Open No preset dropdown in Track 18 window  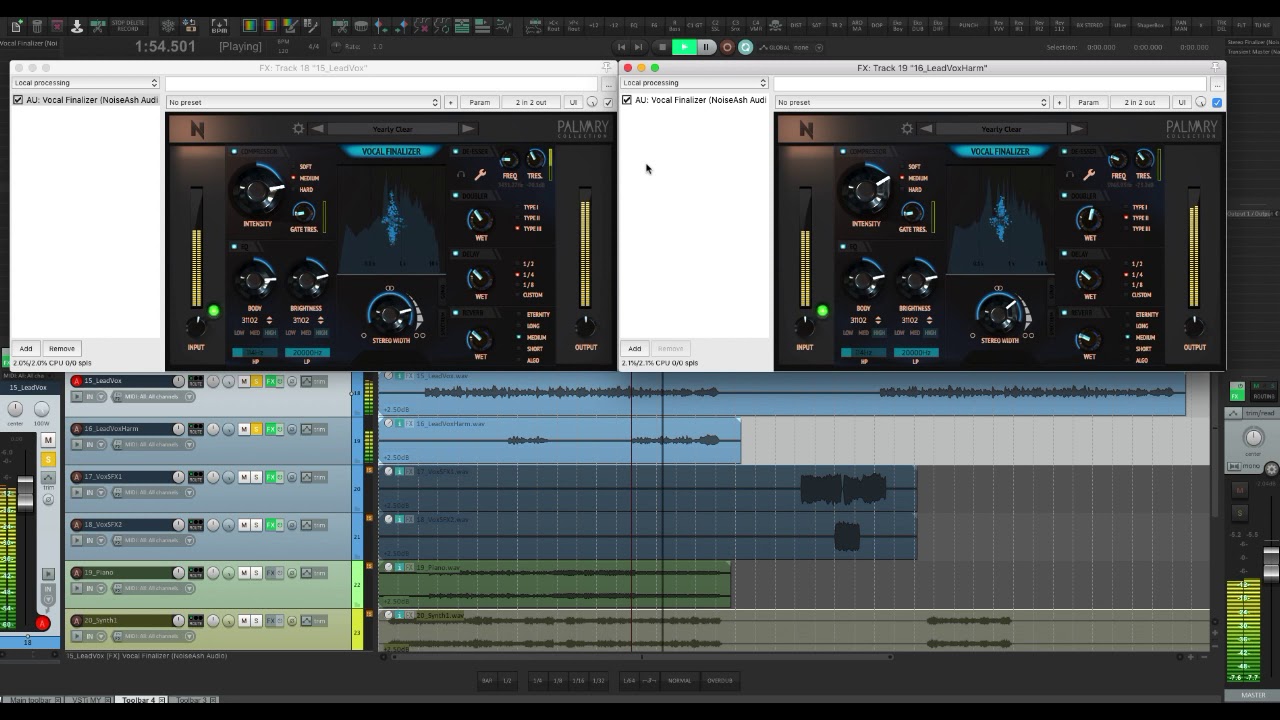point(303,102)
